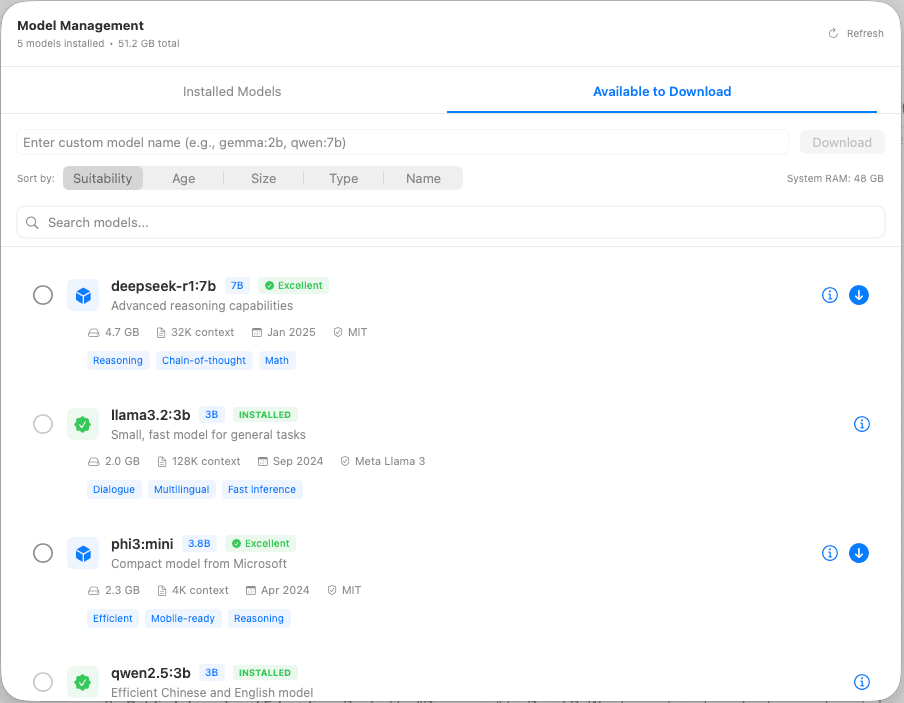Click the Excellent badge on phi3:mini

pyautogui.click(x=261, y=543)
